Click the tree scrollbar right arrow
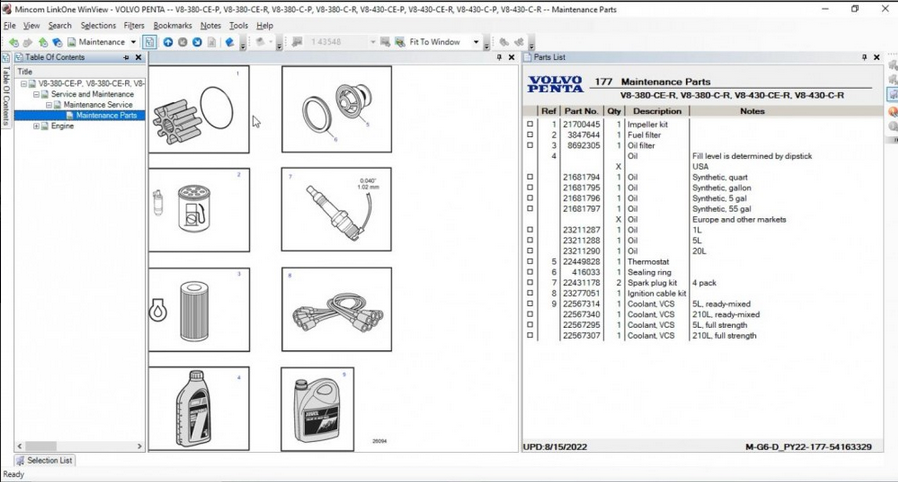Screen dimensions: 898x482 point(139,446)
